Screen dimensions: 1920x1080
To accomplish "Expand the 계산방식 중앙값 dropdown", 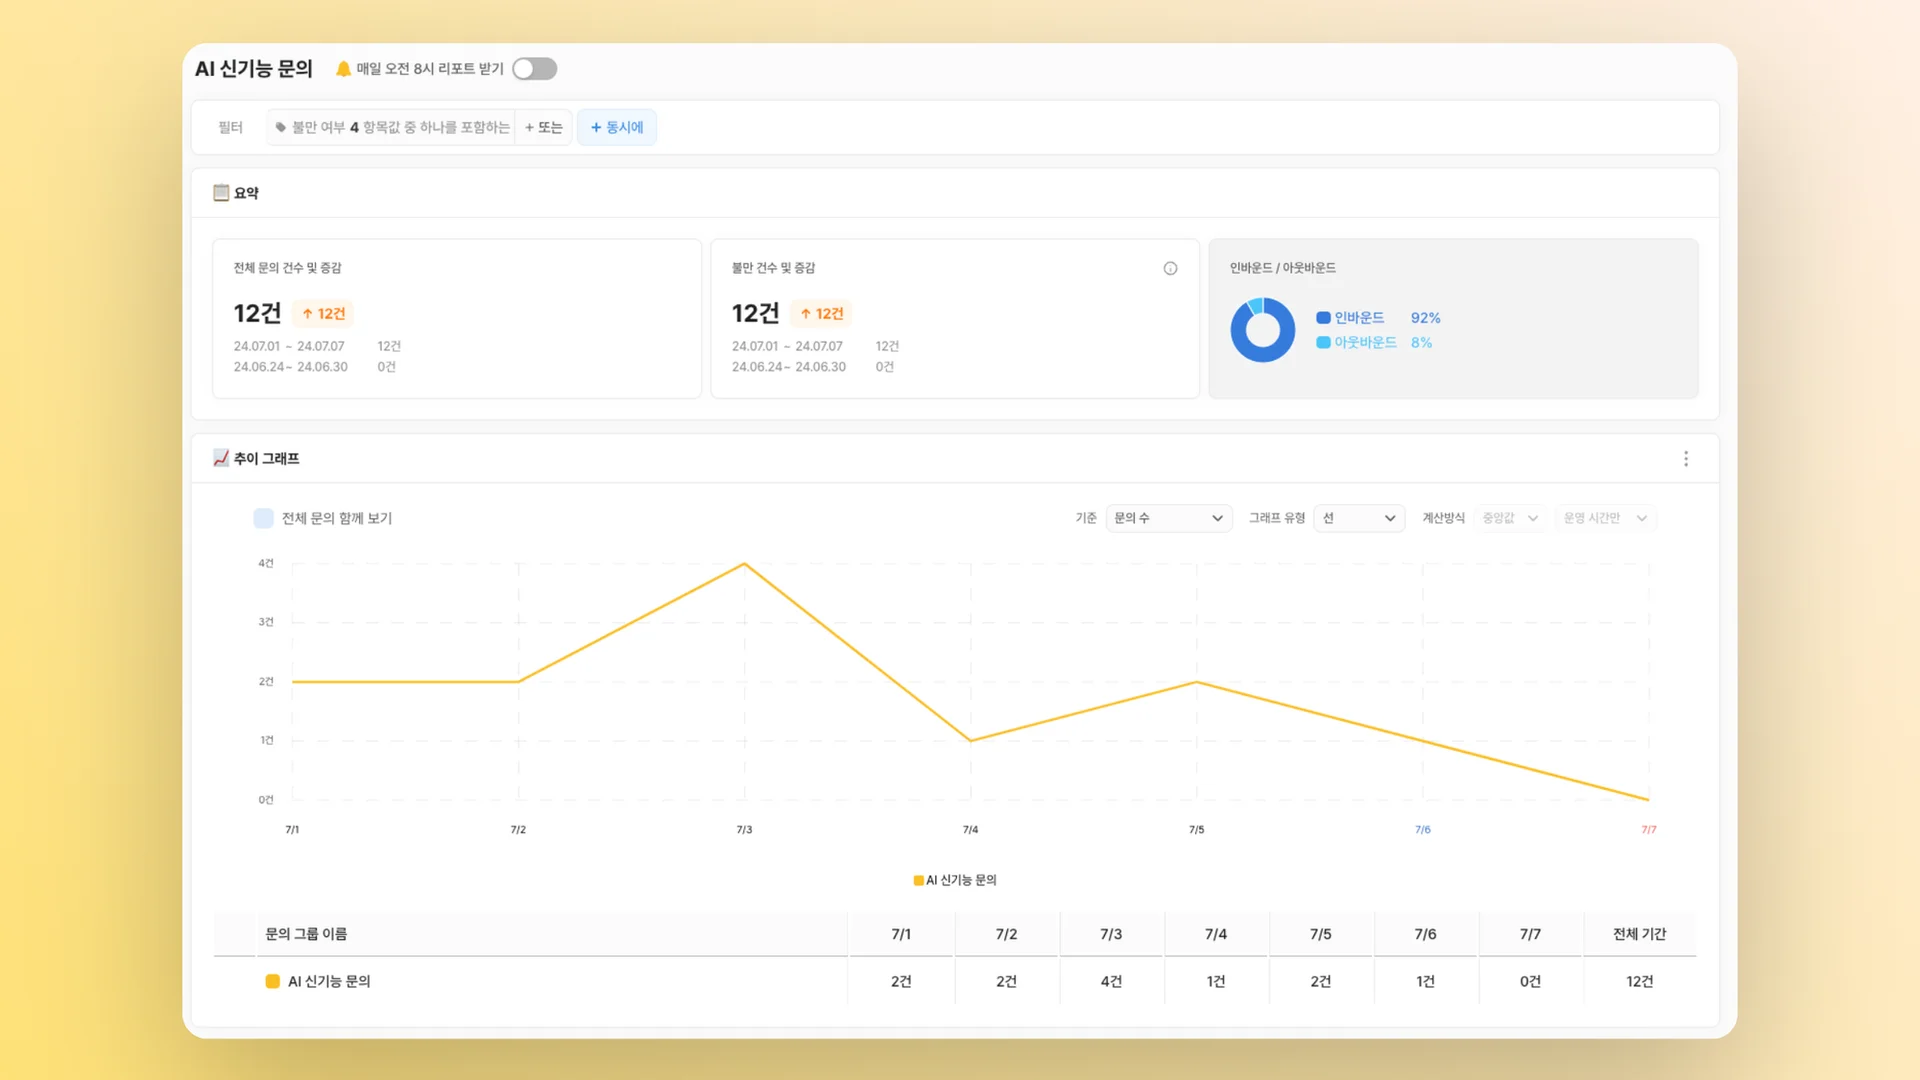I will 1509,518.
